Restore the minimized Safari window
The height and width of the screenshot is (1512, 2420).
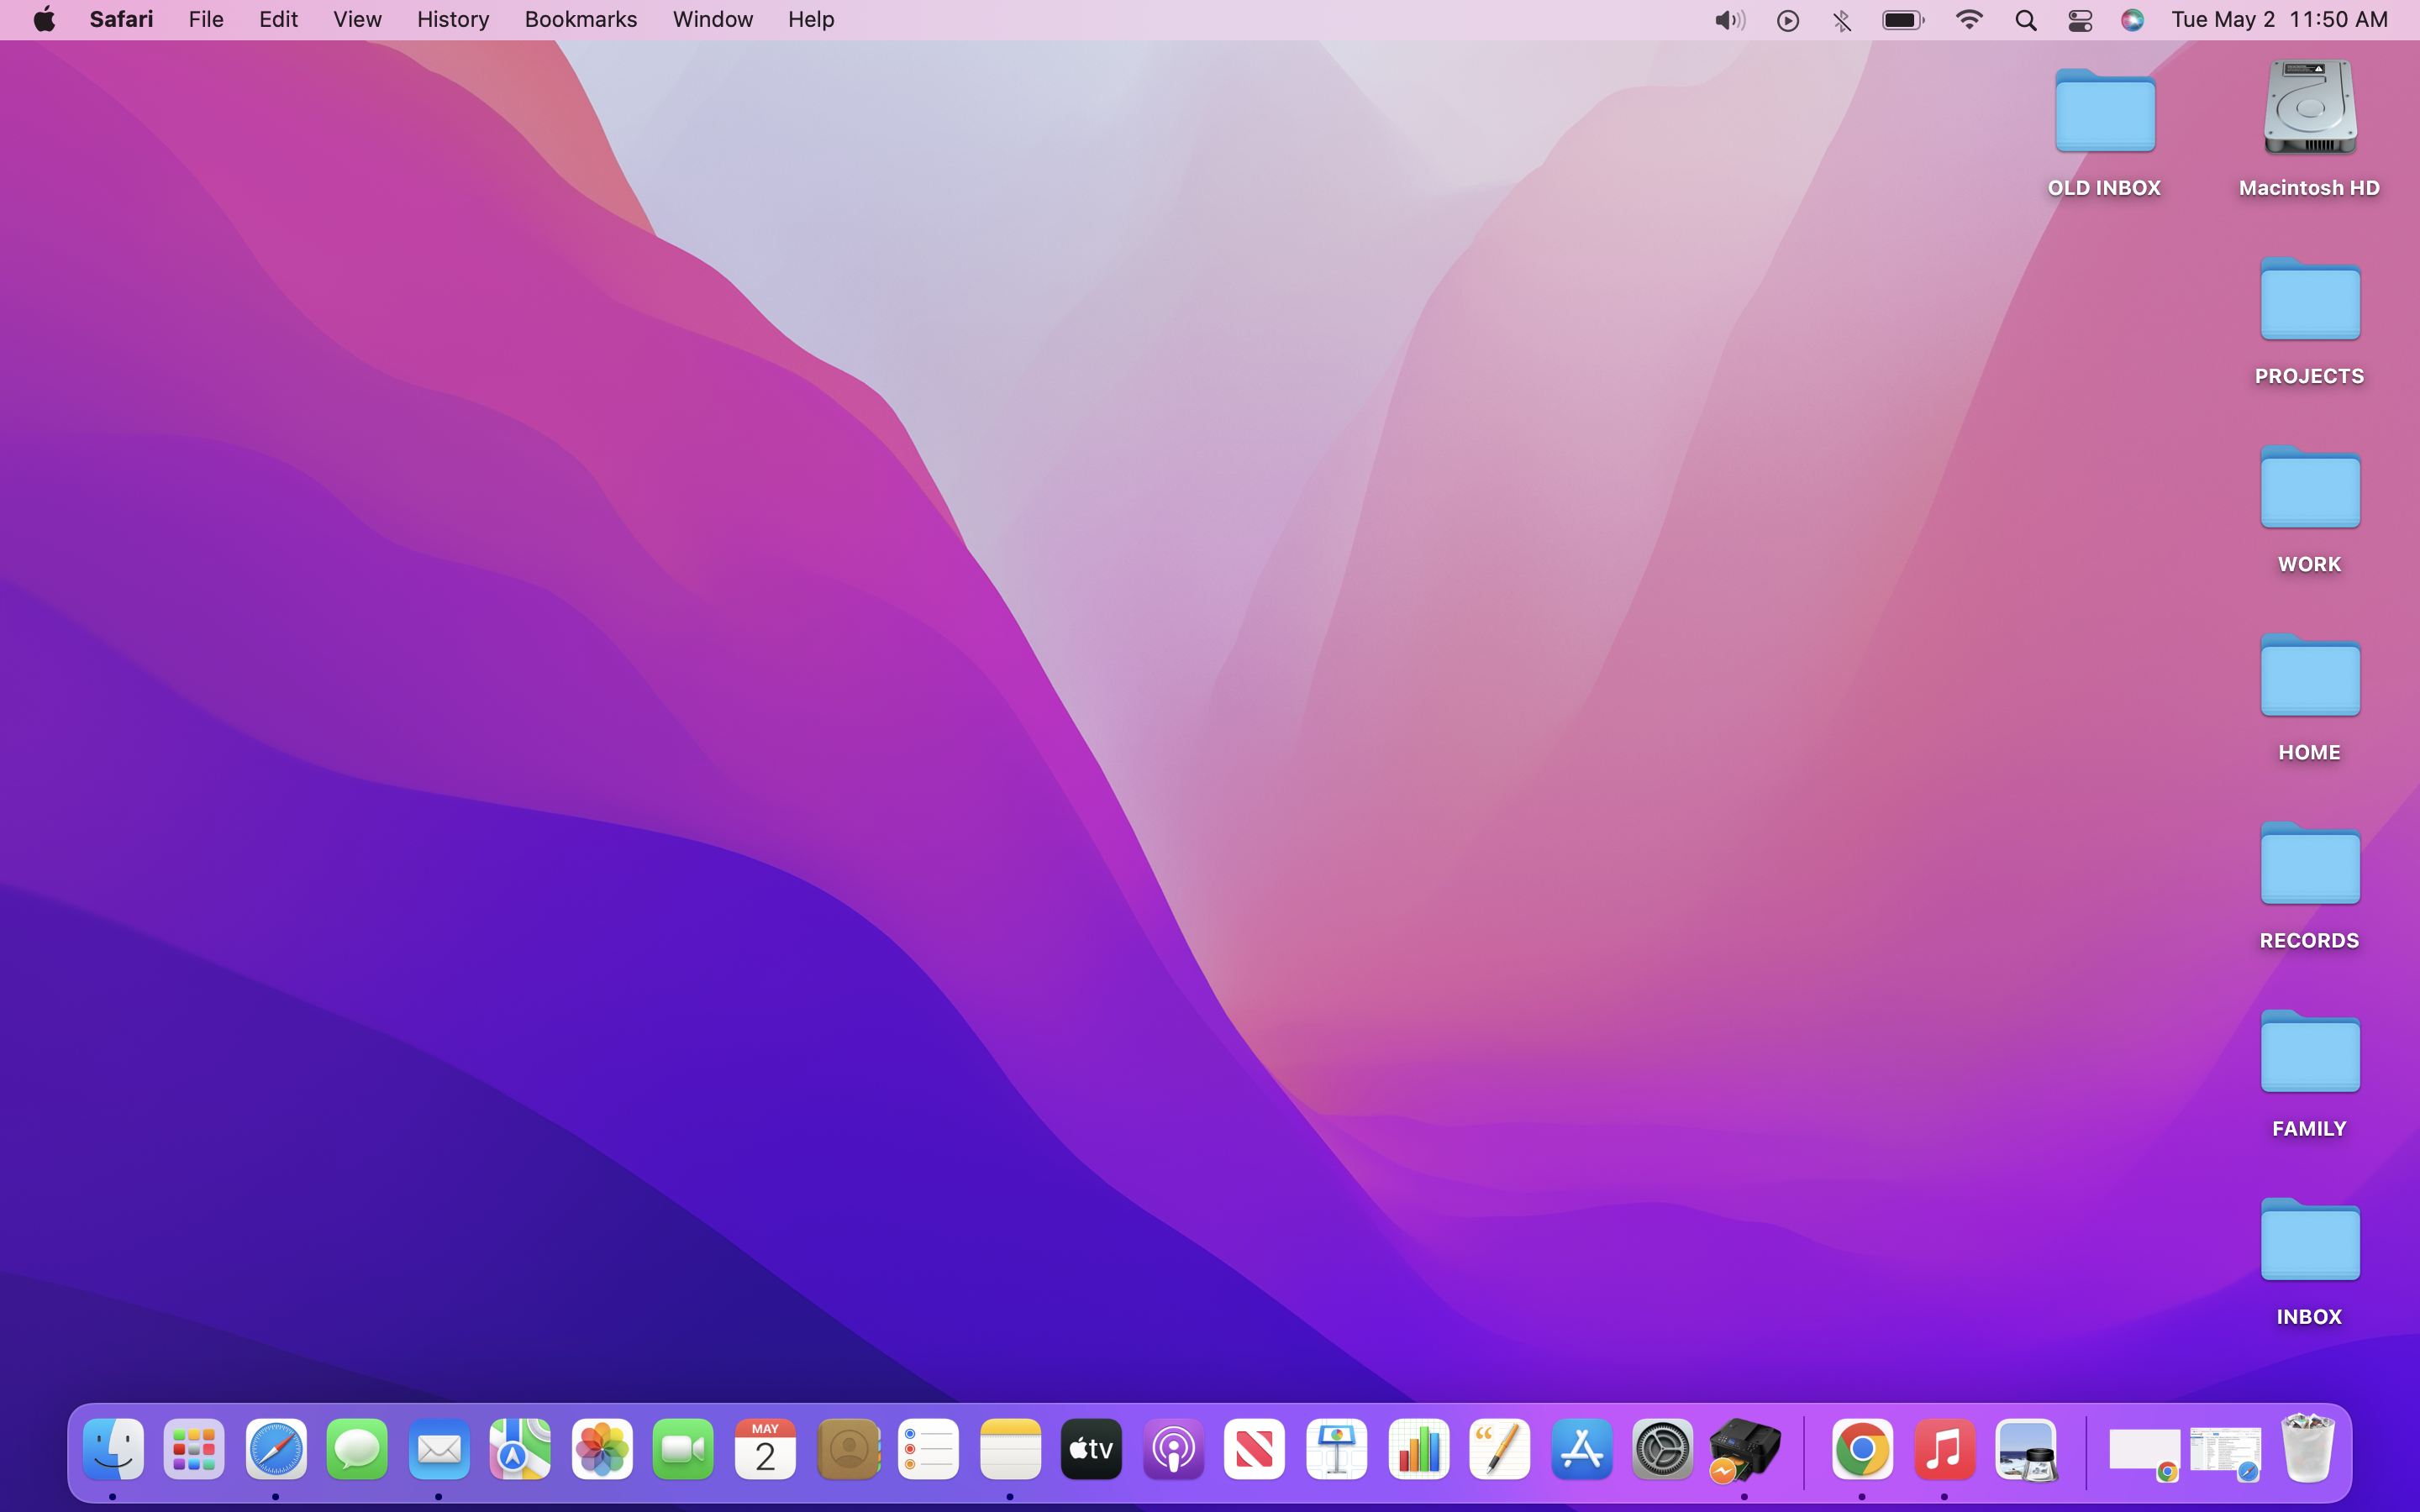(2225, 1453)
